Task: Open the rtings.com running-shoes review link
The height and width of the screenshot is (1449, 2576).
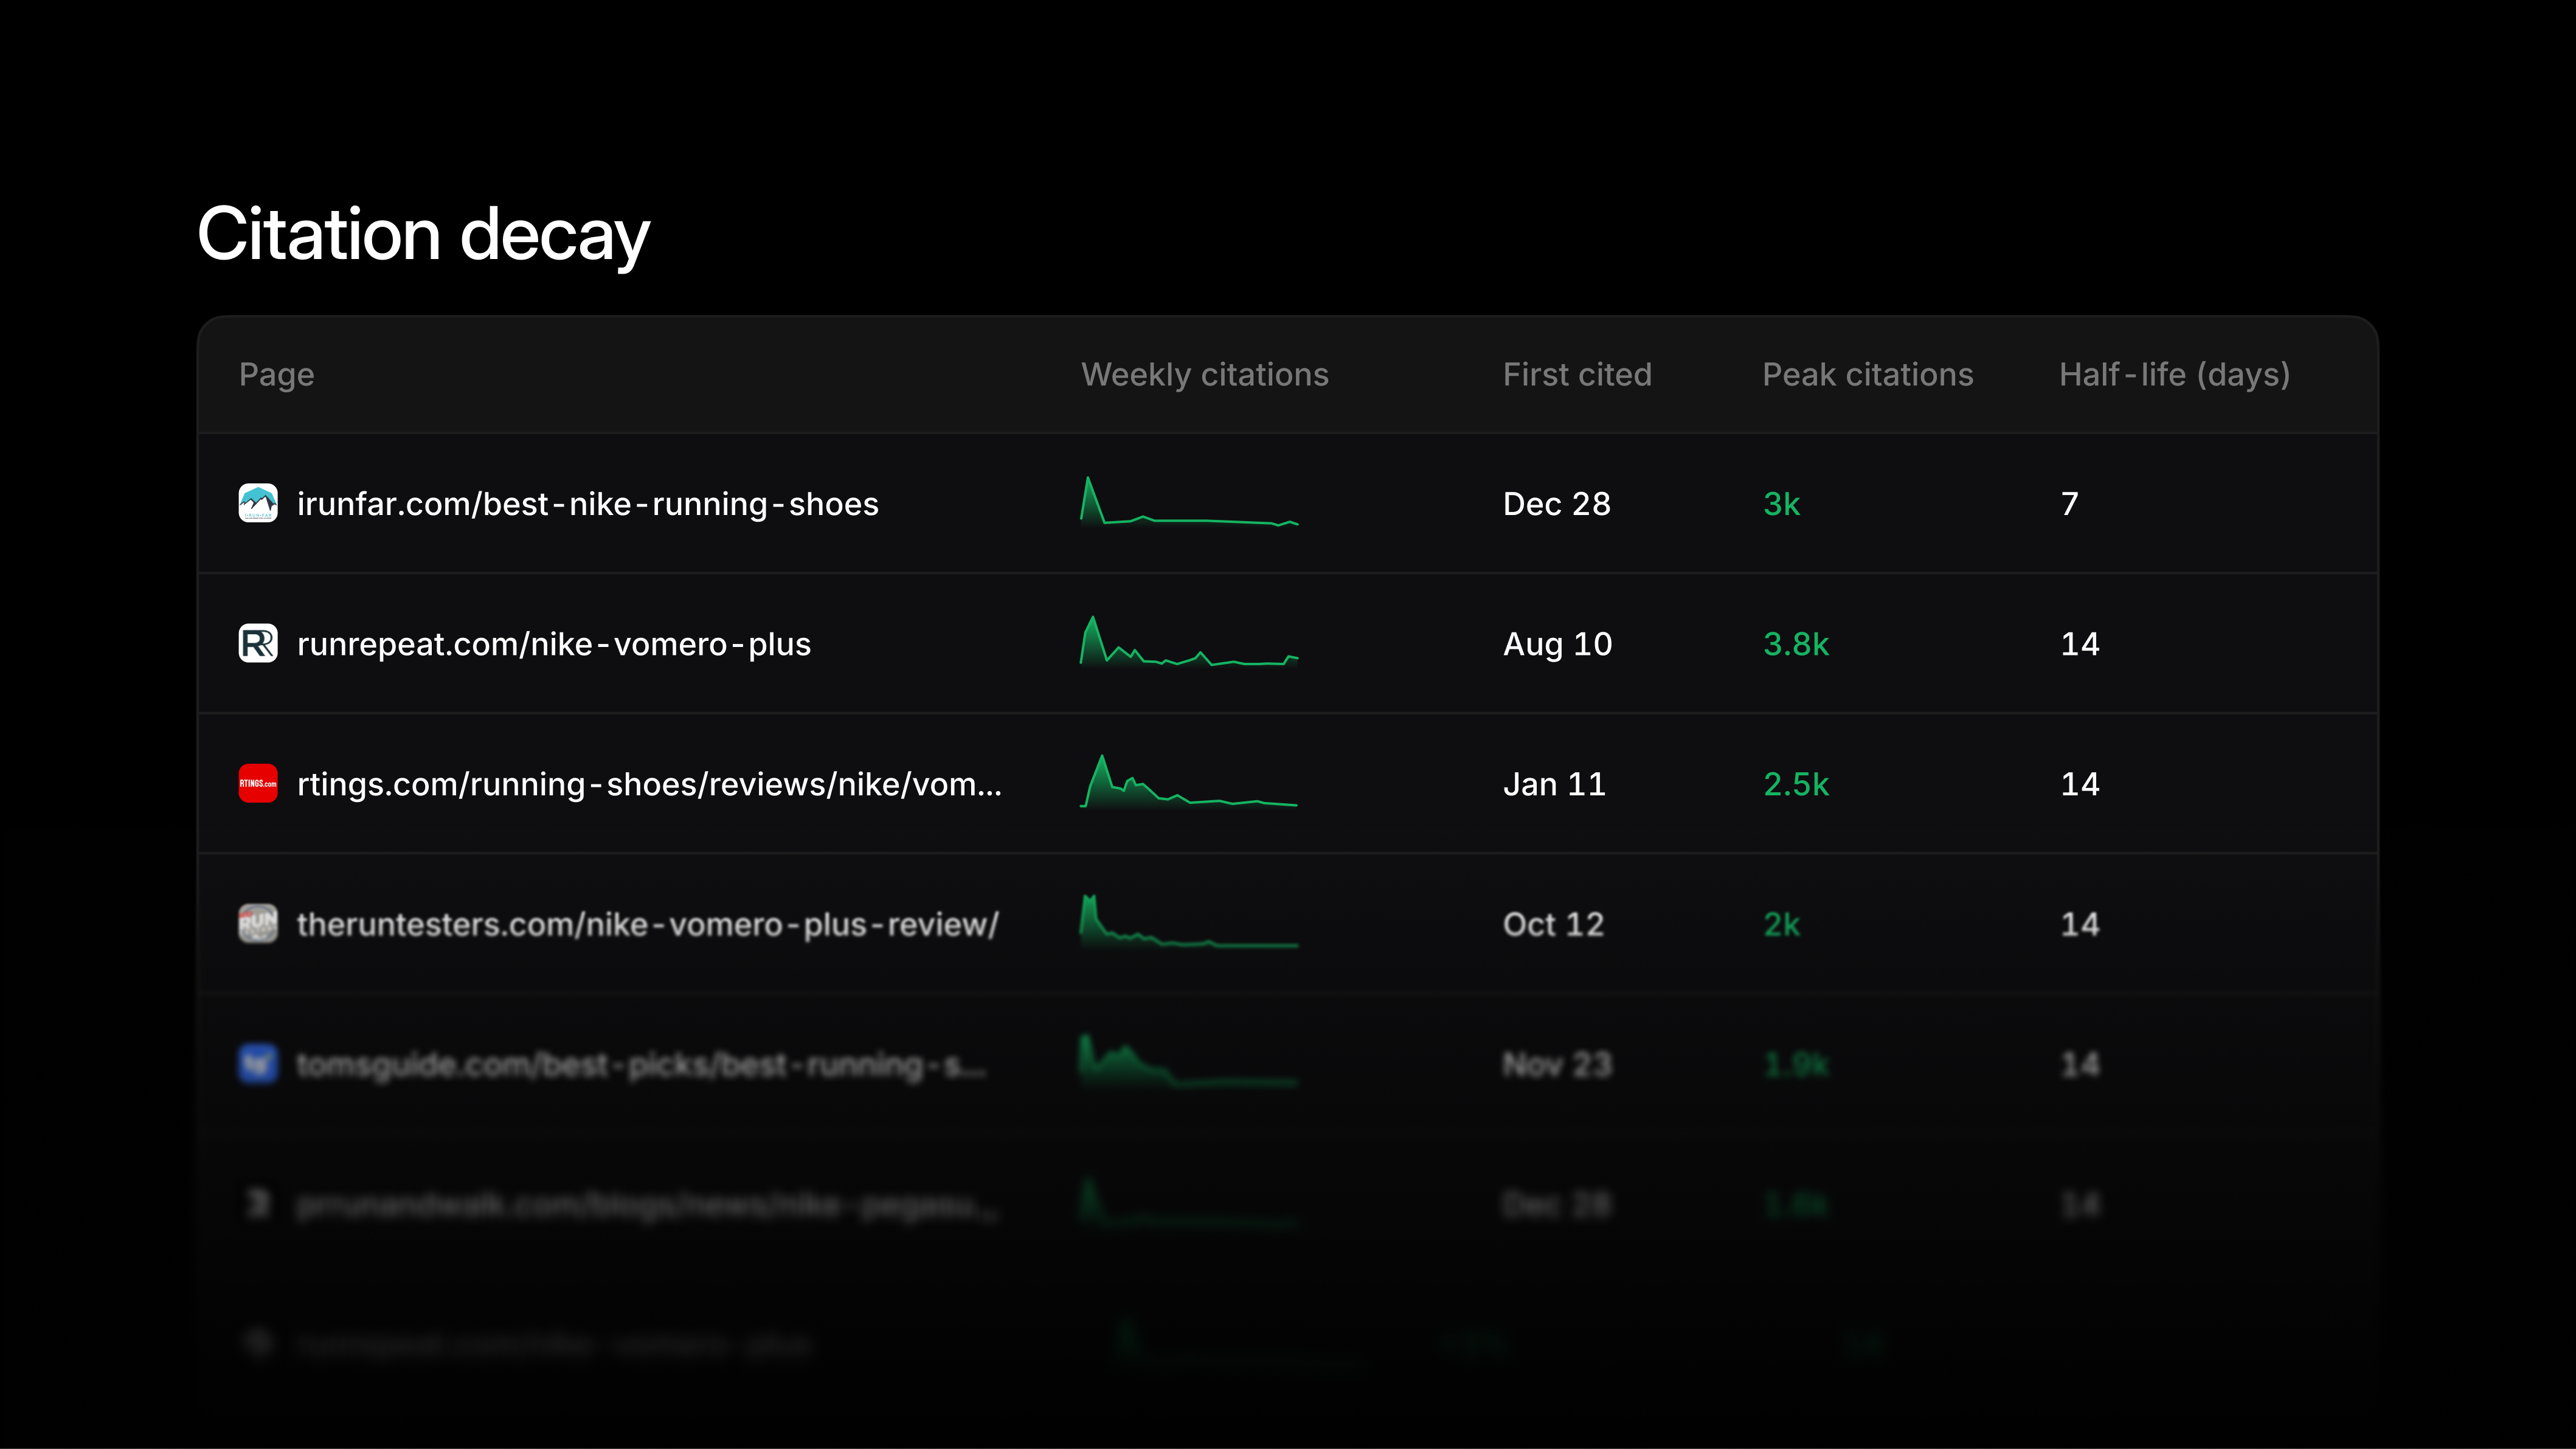Action: tap(649, 784)
